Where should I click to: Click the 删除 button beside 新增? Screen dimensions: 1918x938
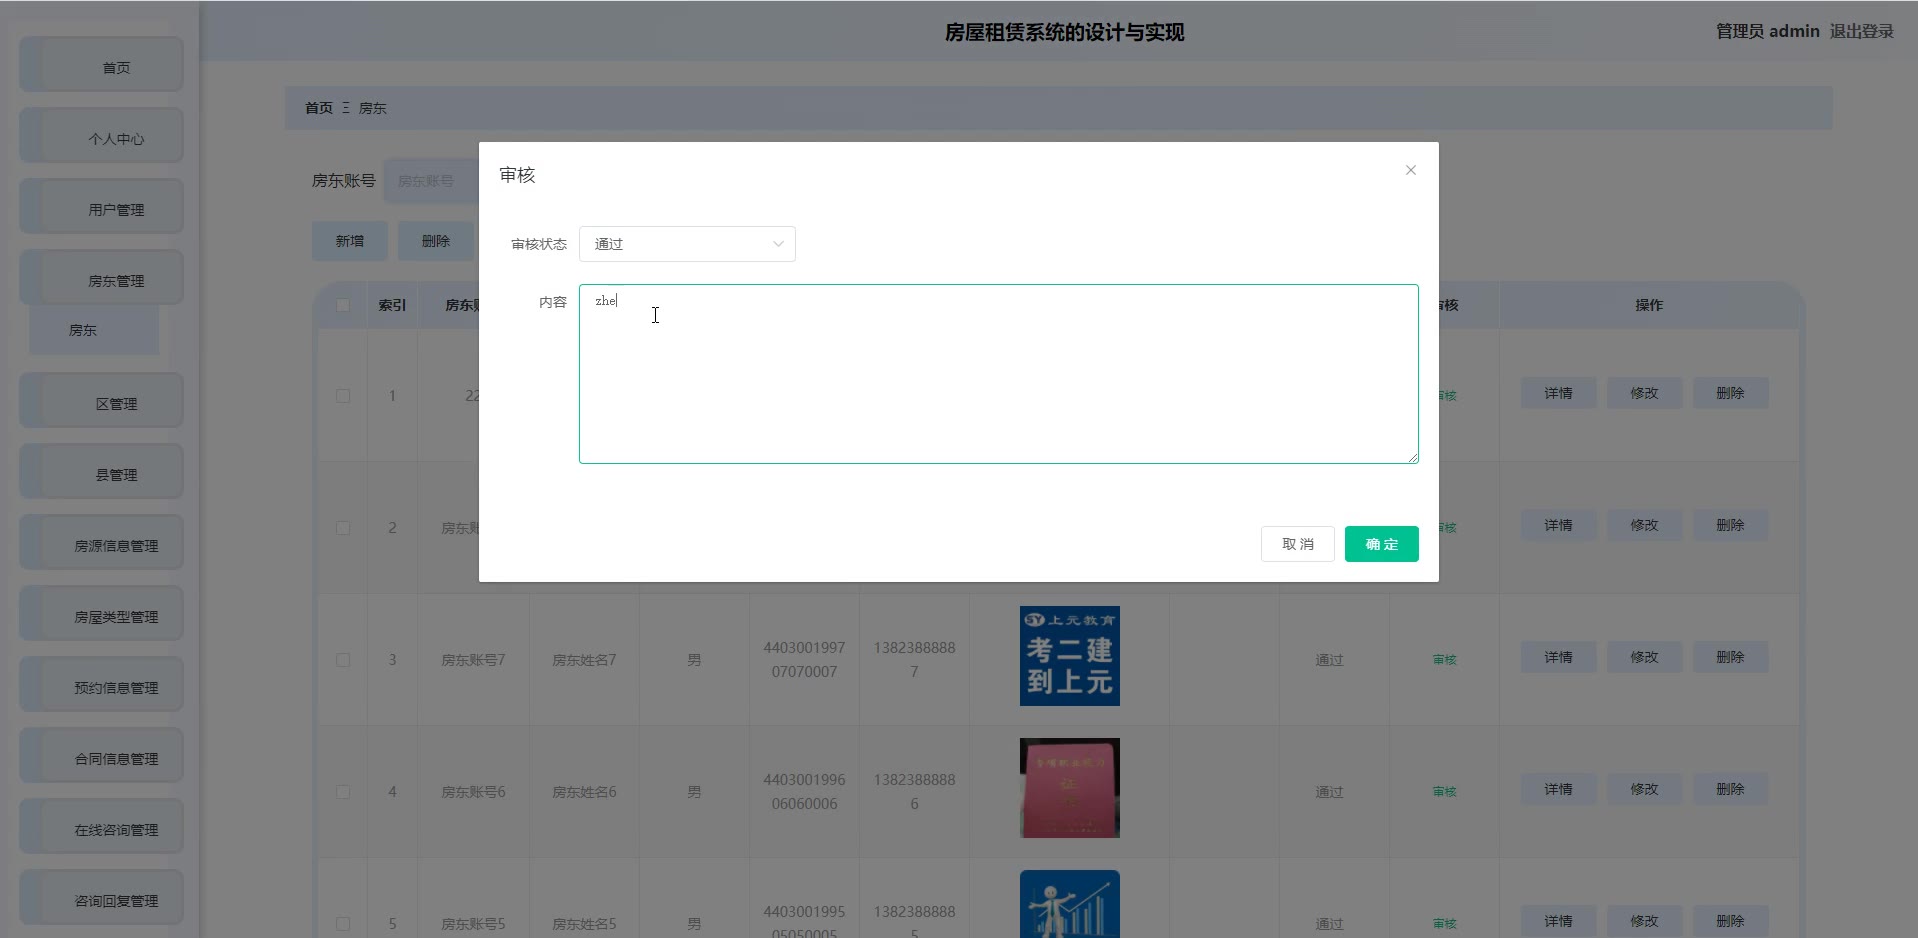435,241
